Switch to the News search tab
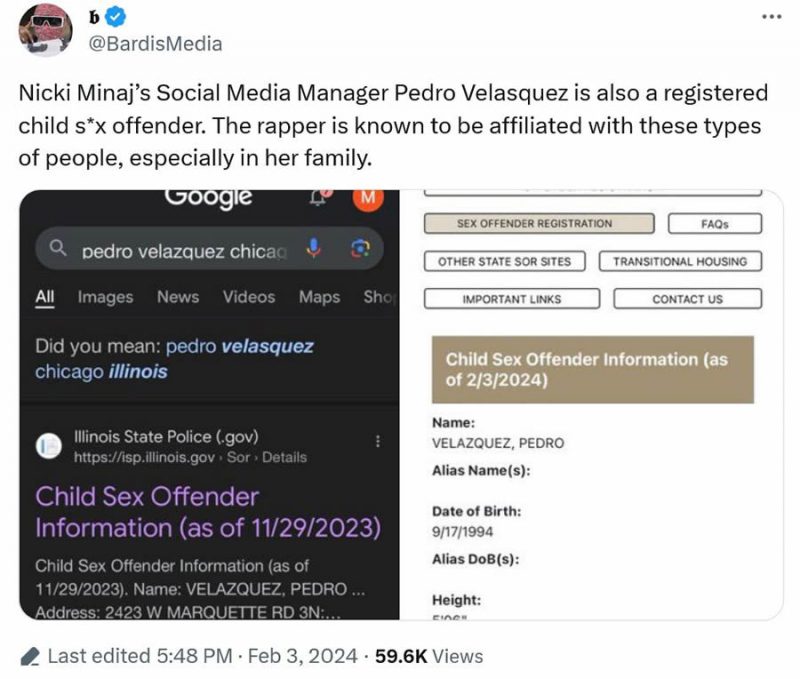Image resolution: width=800 pixels, height=679 pixels. coord(177,297)
